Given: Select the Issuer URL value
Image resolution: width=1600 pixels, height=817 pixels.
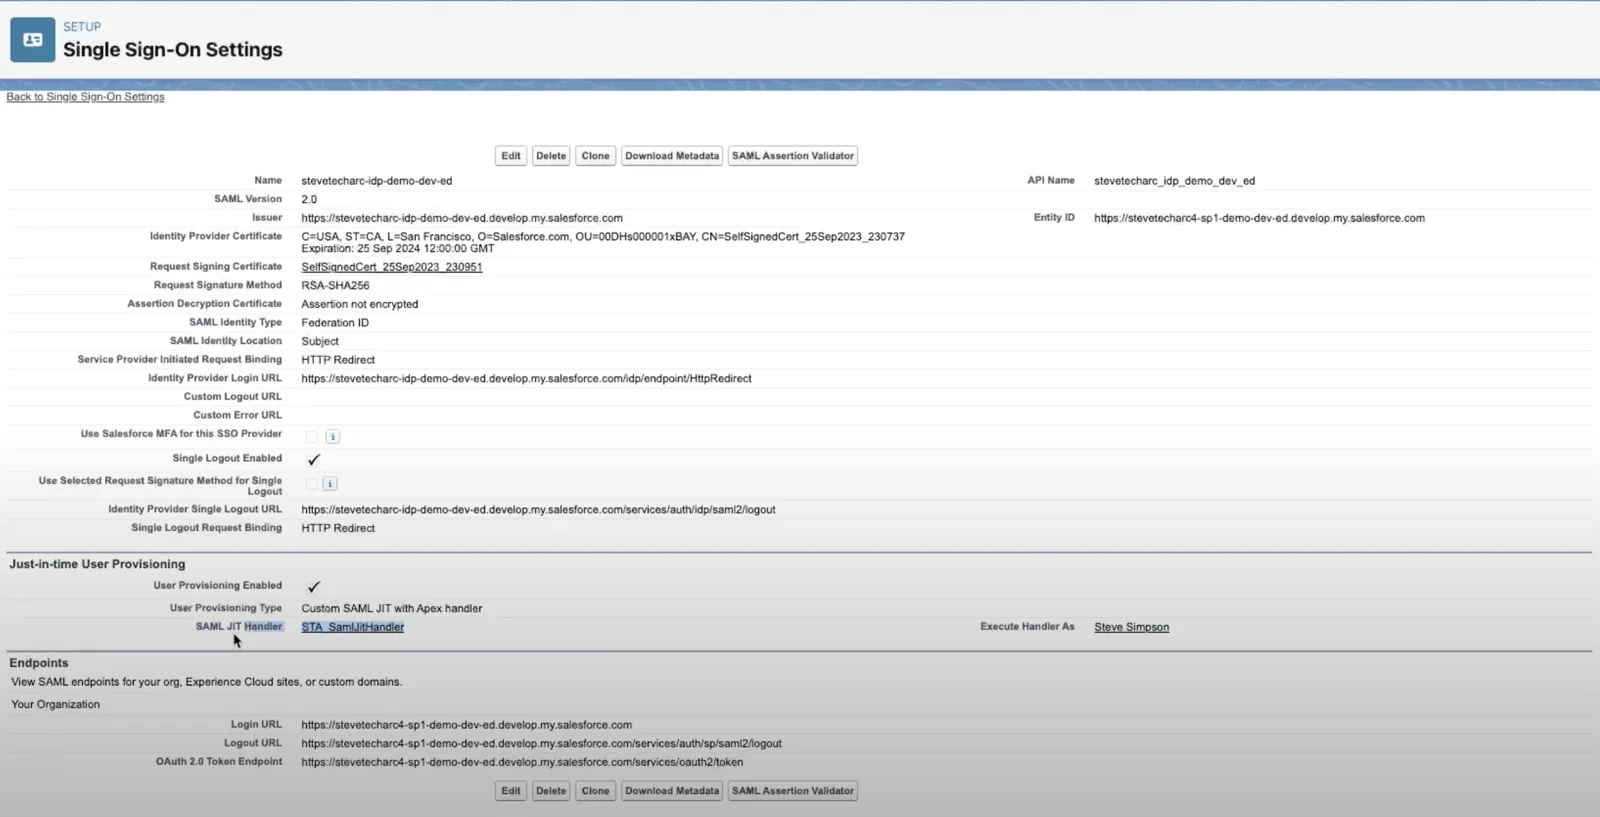Looking at the screenshot, I should [x=462, y=218].
